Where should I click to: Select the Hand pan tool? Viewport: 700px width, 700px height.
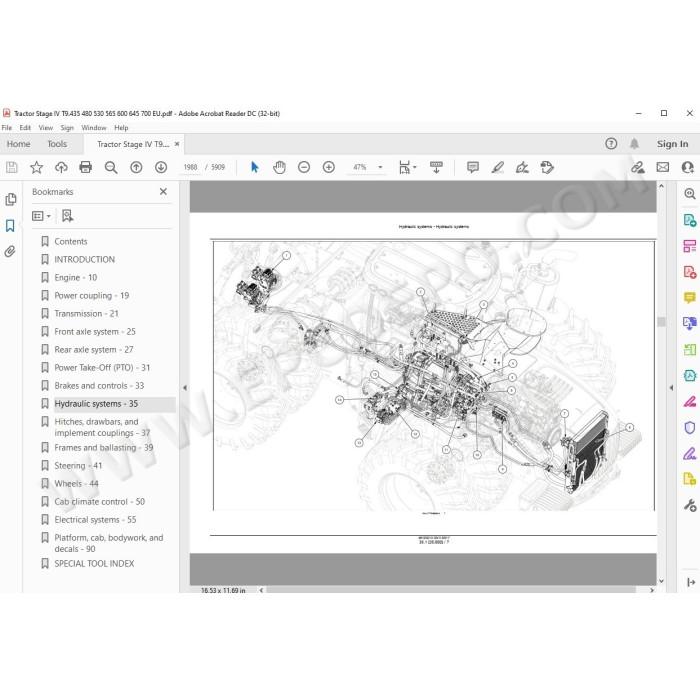pos(279,167)
